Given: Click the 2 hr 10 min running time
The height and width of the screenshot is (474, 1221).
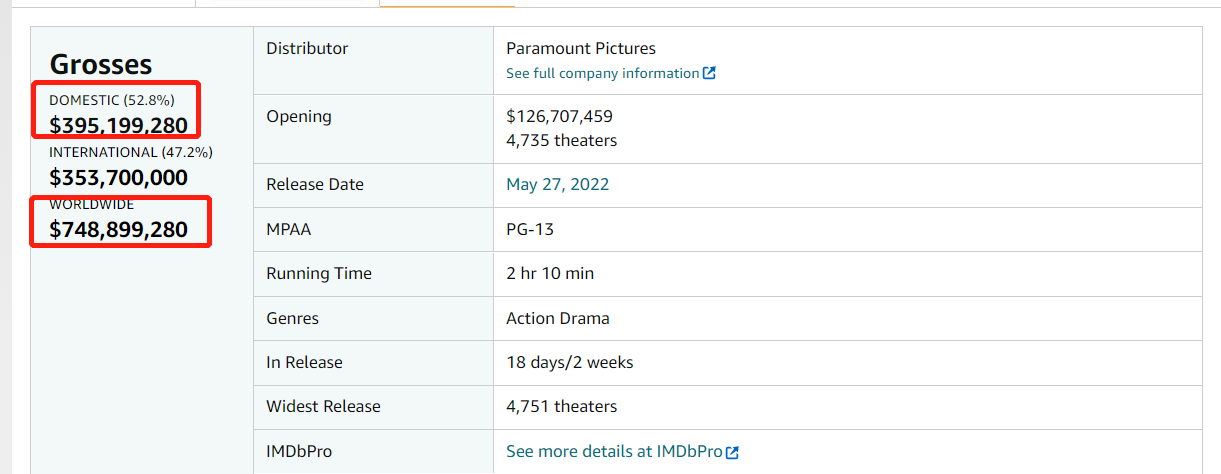Looking at the screenshot, I should click(x=550, y=273).
